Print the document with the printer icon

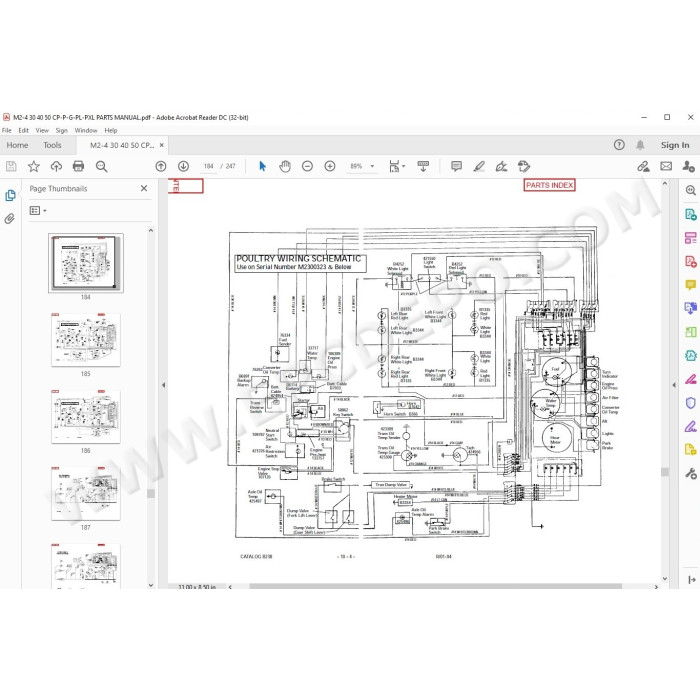coord(79,167)
